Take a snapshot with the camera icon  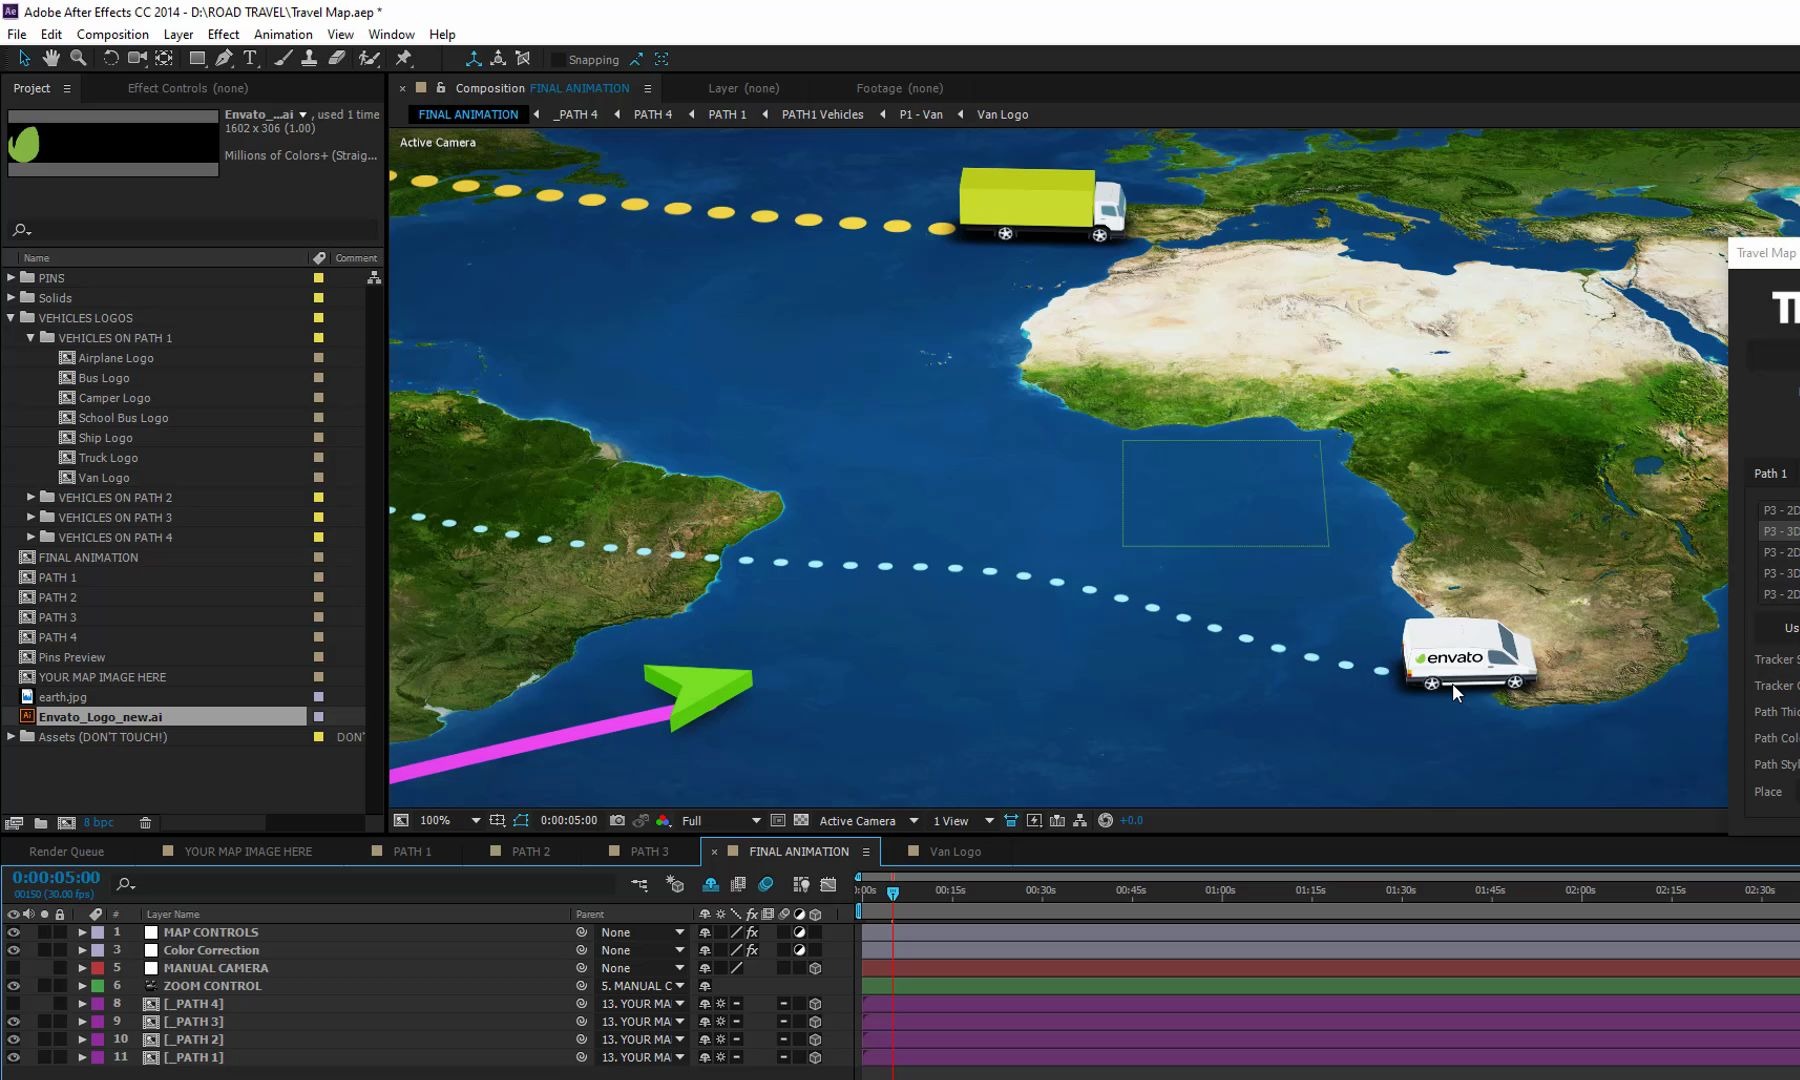(x=617, y=821)
